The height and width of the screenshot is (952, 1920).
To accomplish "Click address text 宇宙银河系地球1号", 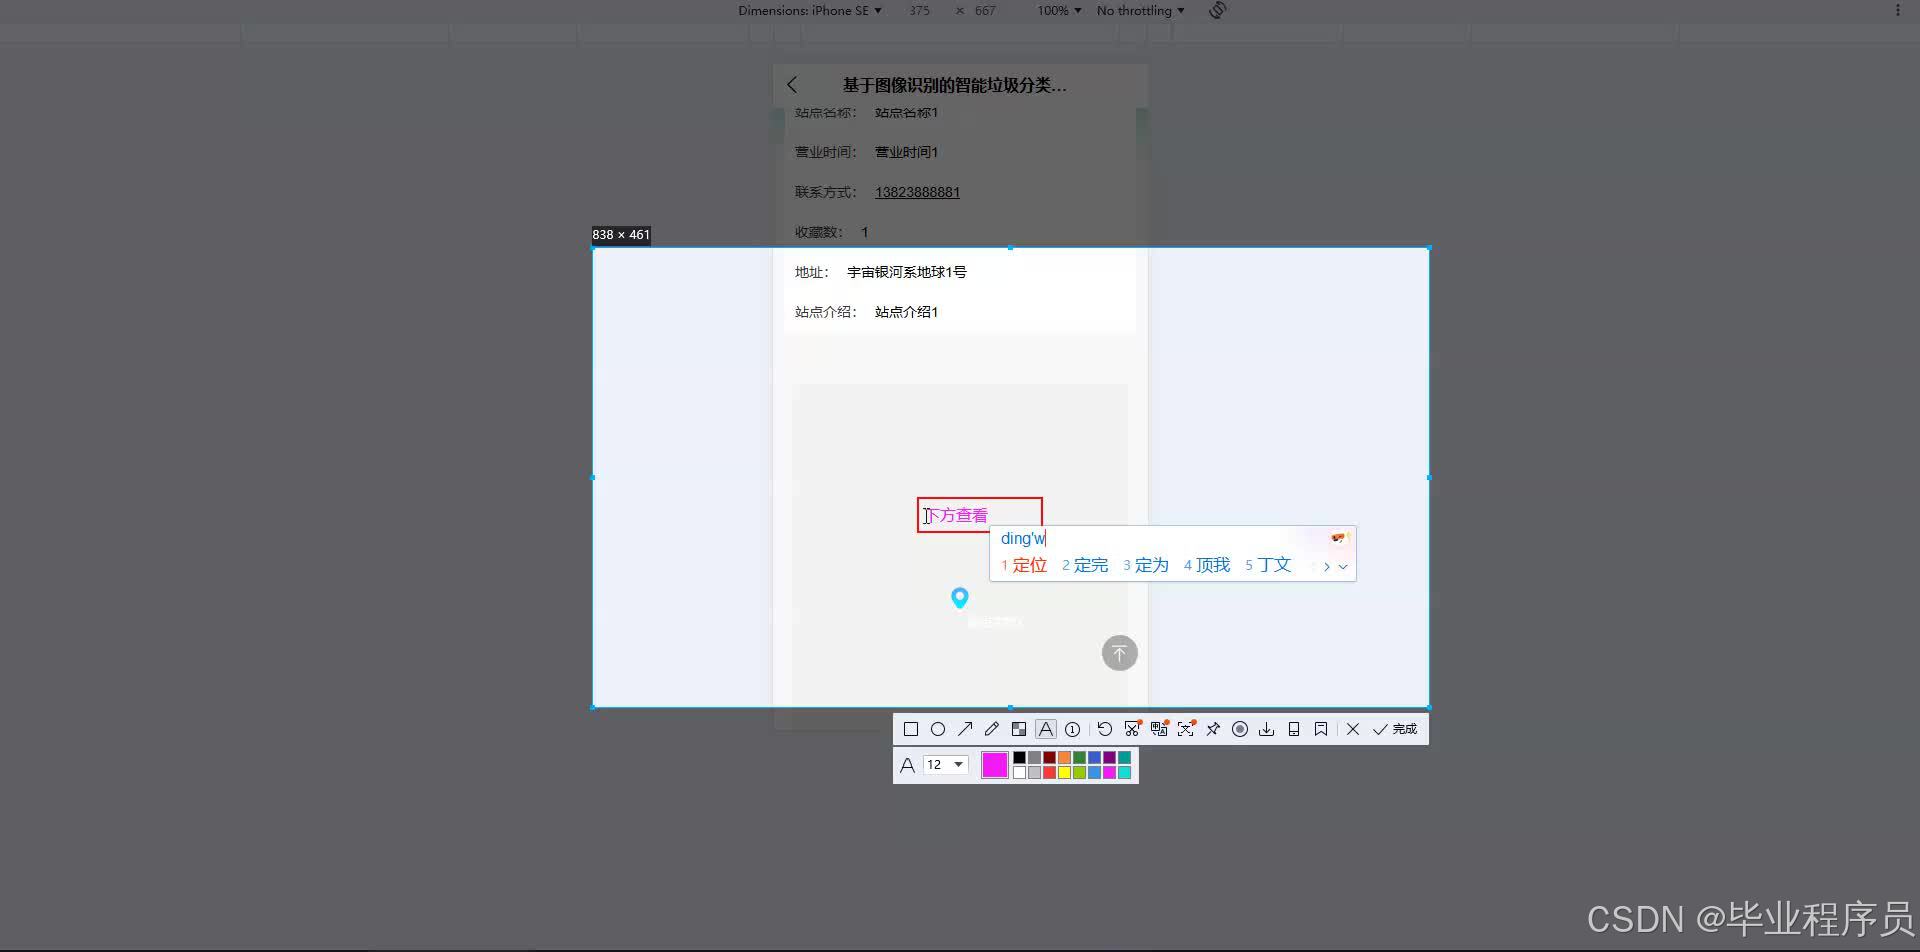I will tap(907, 272).
